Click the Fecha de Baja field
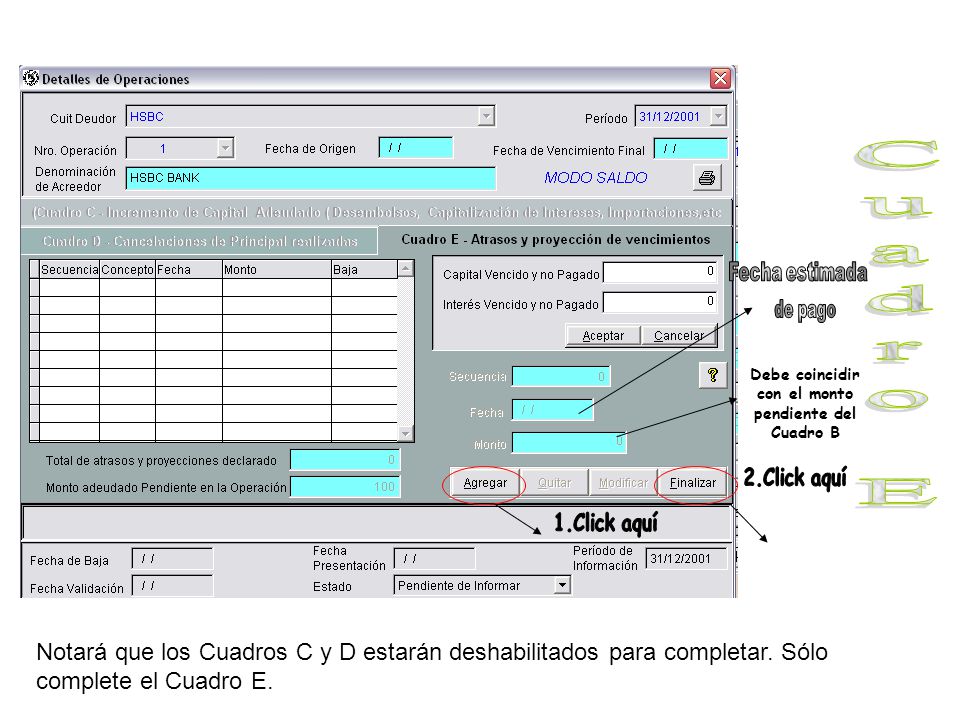 pos(173,559)
